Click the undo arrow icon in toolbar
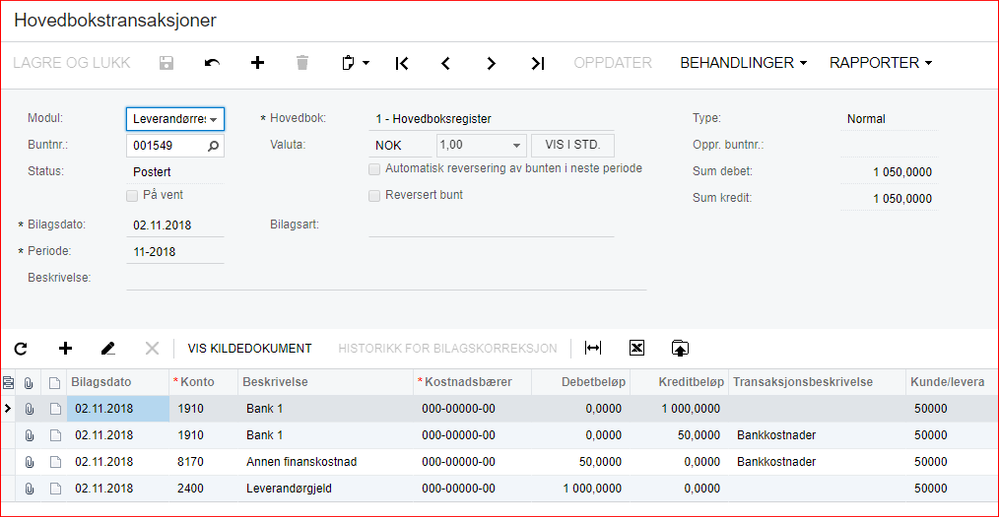This screenshot has width=999, height=517. (212, 63)
